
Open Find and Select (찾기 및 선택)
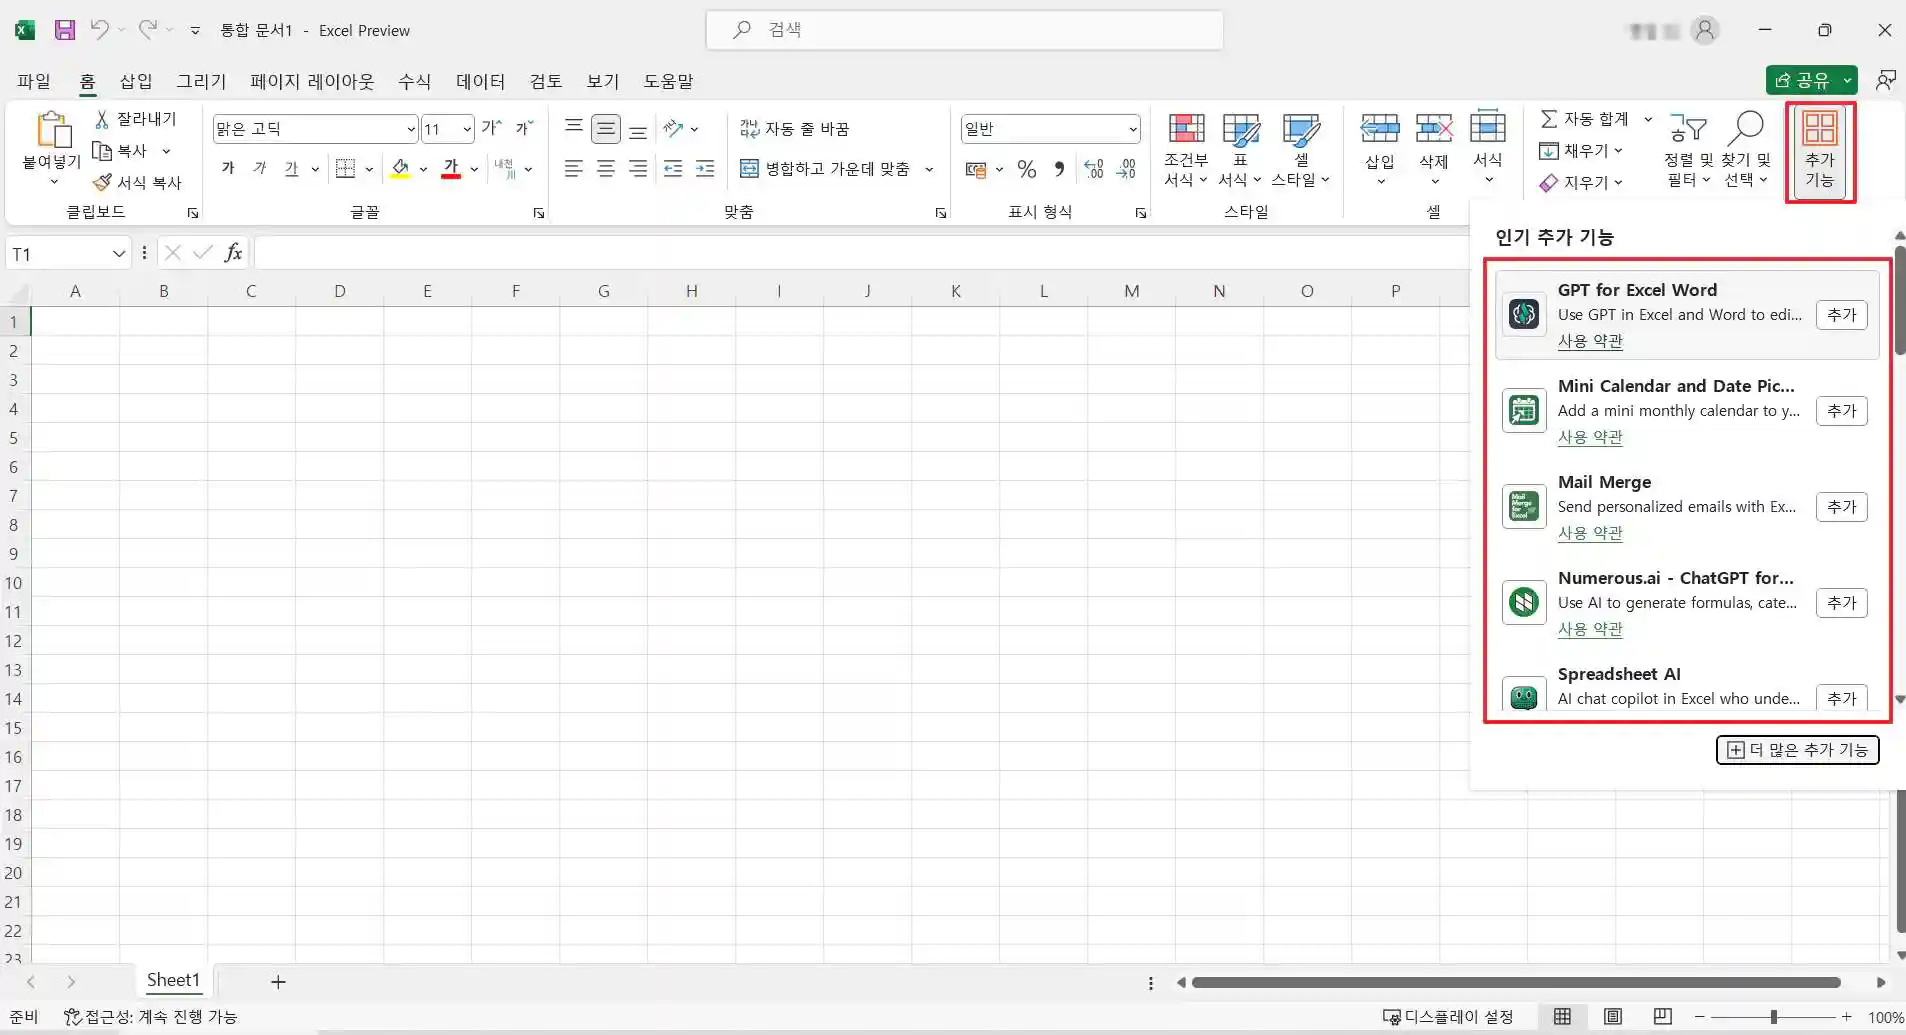click(1746, 150)
